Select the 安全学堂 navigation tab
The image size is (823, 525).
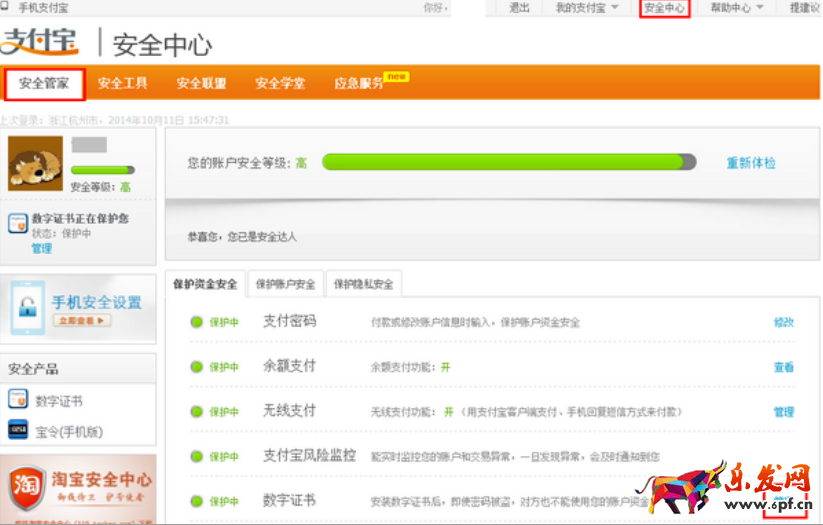click(x=280, y=83)
